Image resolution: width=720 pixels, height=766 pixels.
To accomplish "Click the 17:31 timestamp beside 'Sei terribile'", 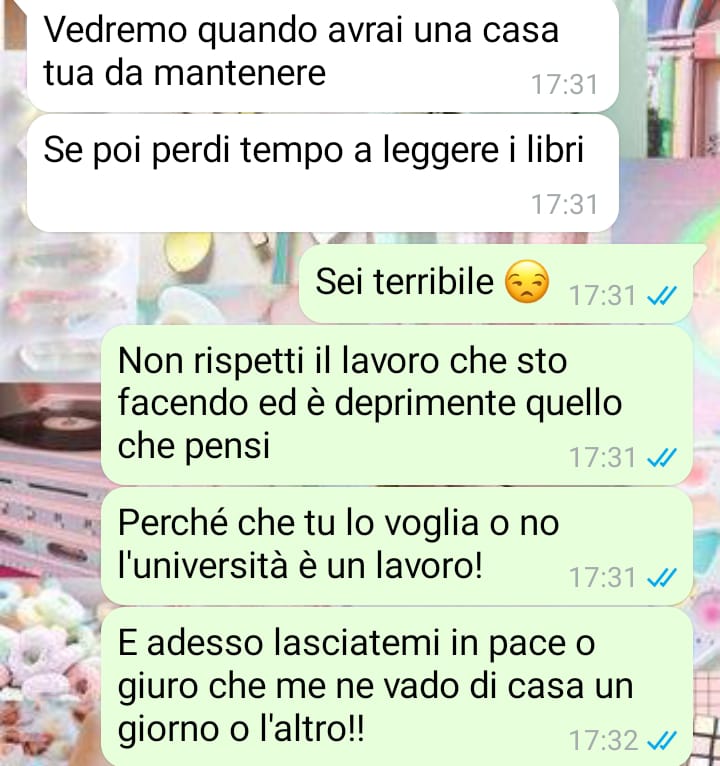I will pyautogui.click(x=603, y=296).
